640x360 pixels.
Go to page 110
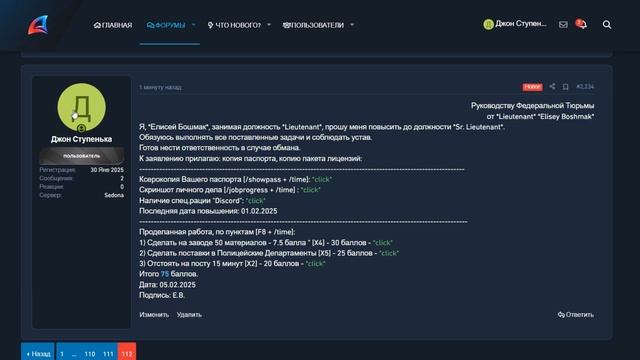[90, 353]
